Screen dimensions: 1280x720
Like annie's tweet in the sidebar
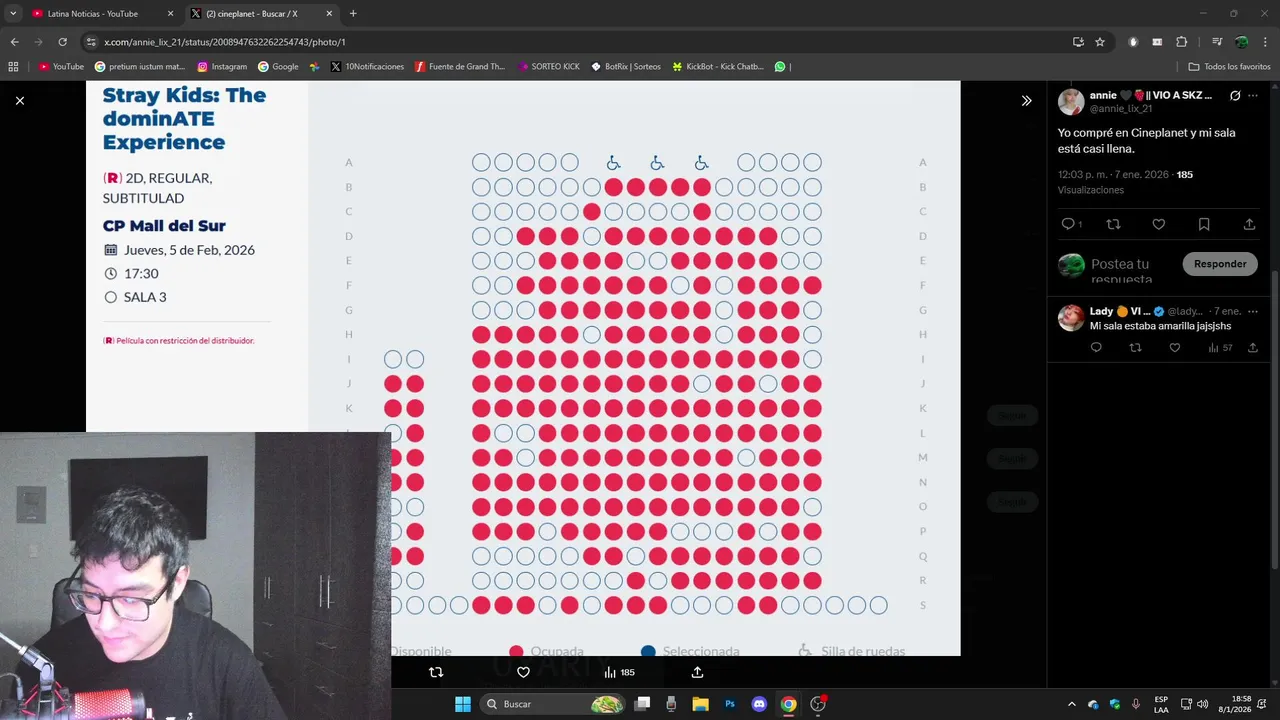pyautogui.click(x=1158, y=224)
